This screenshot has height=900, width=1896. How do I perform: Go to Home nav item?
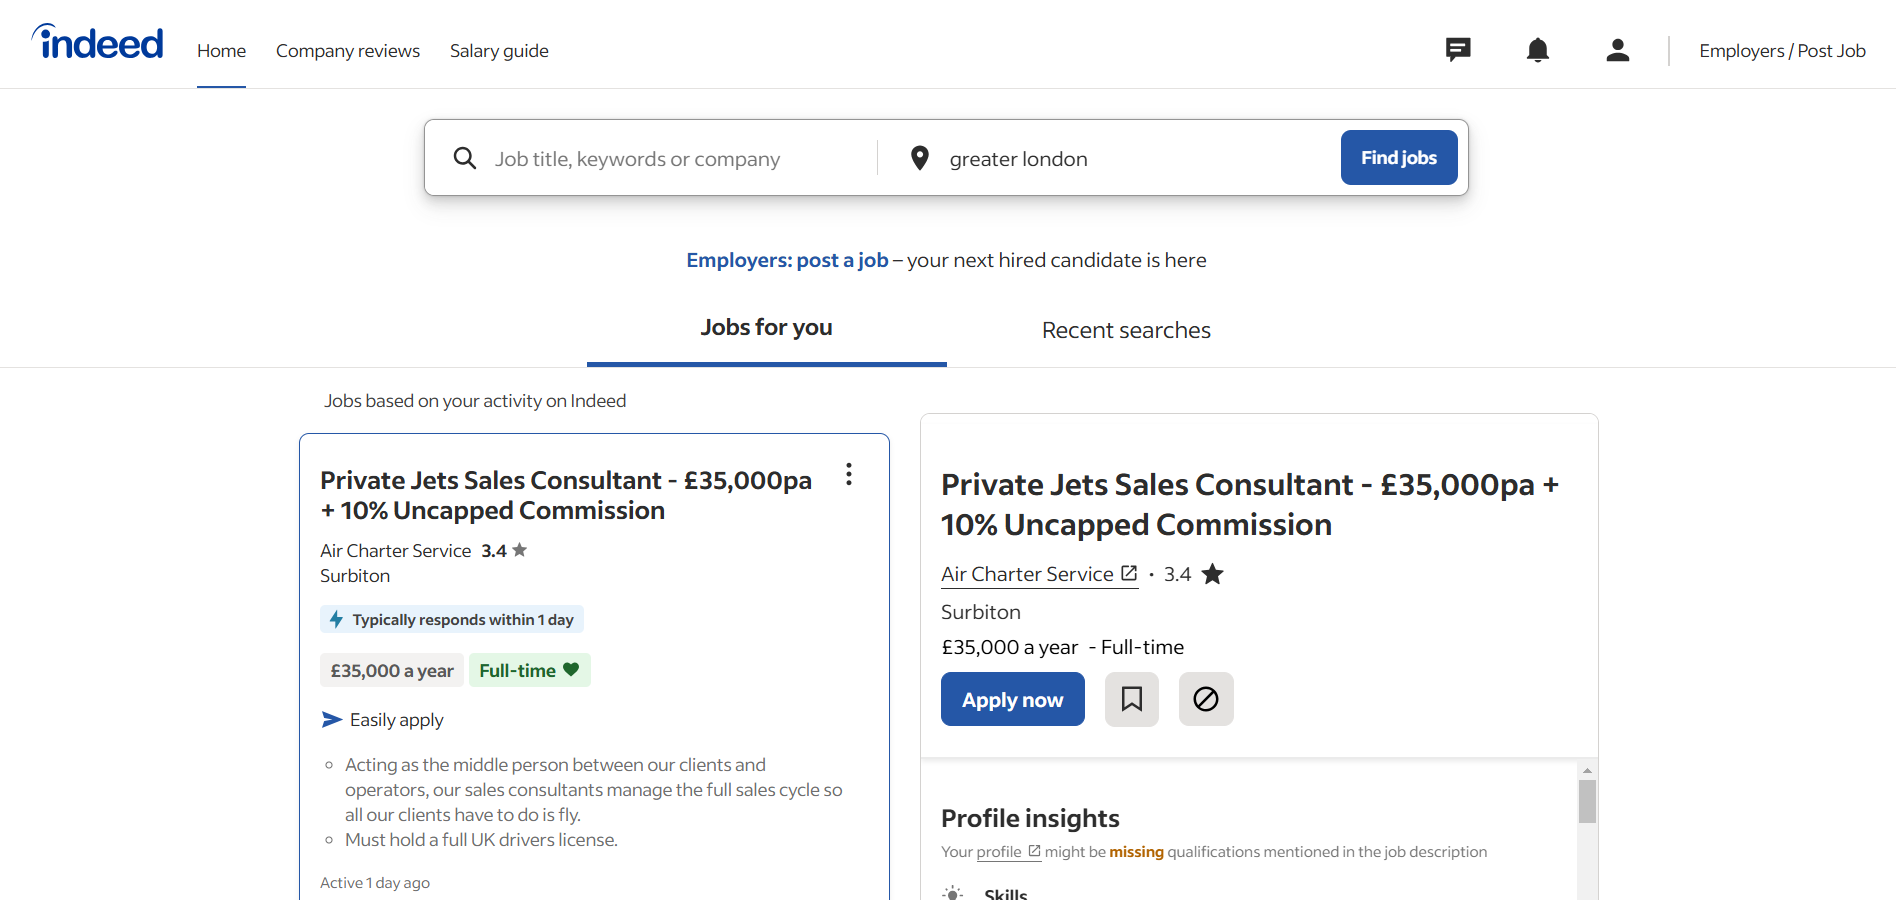pyautogui.click(x=221, y=51)
